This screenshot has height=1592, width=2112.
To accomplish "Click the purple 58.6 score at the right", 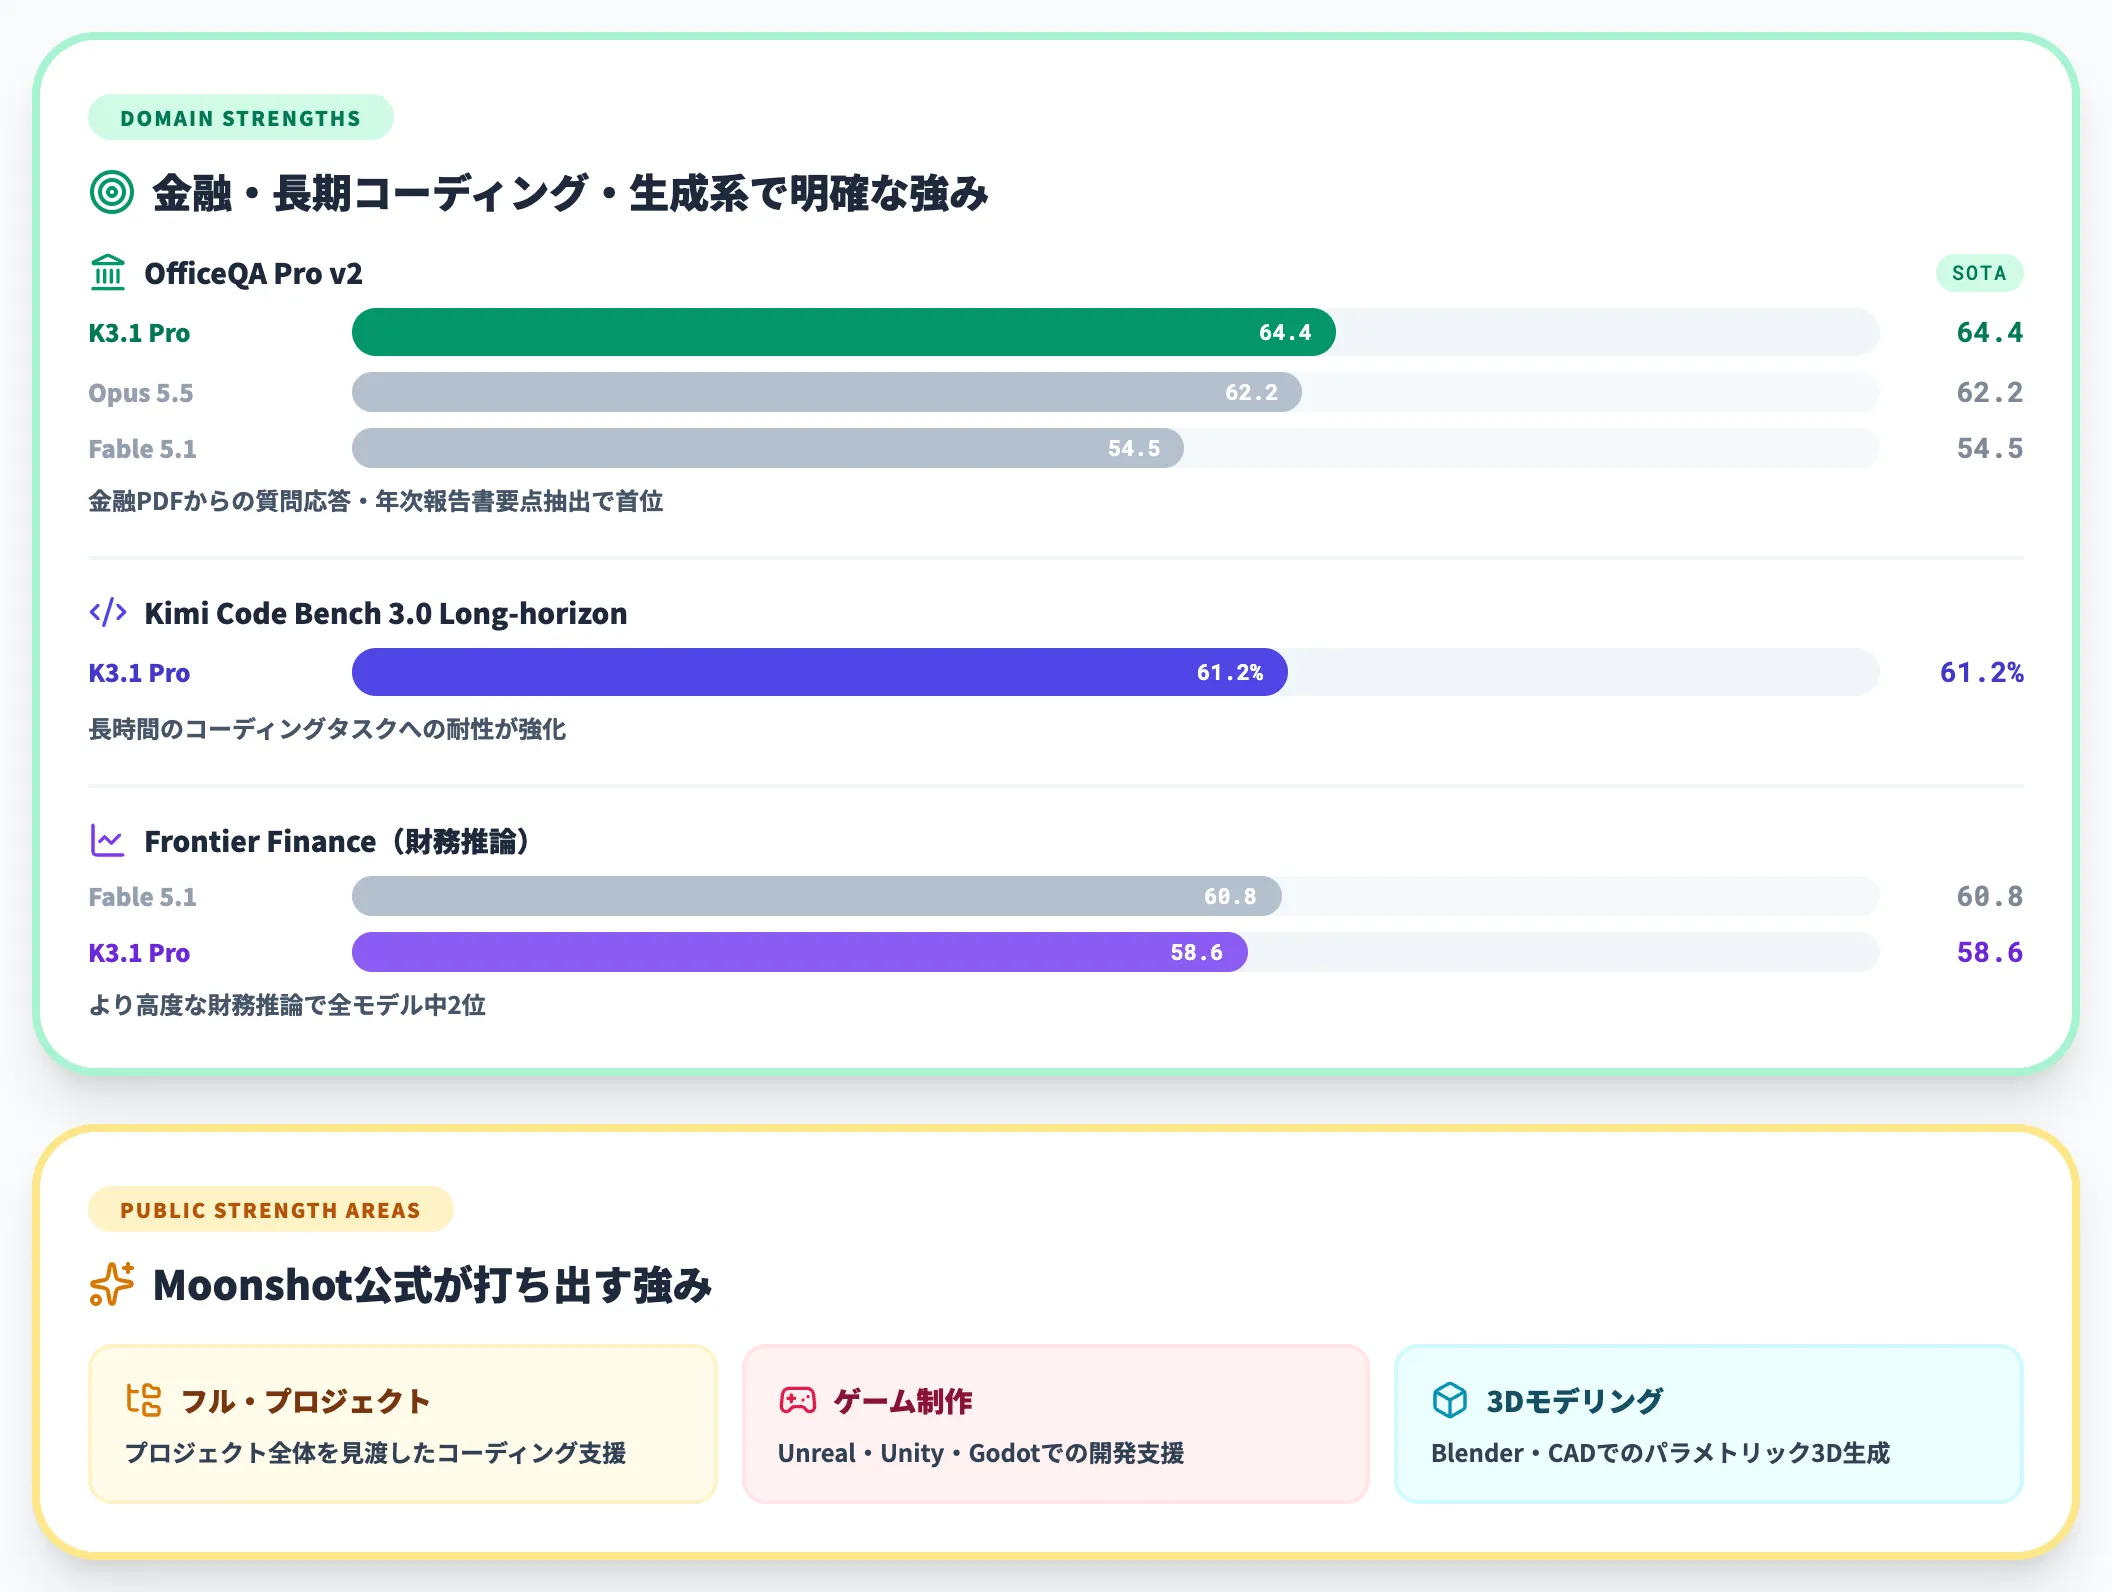I will click(x=1990, y=952).
